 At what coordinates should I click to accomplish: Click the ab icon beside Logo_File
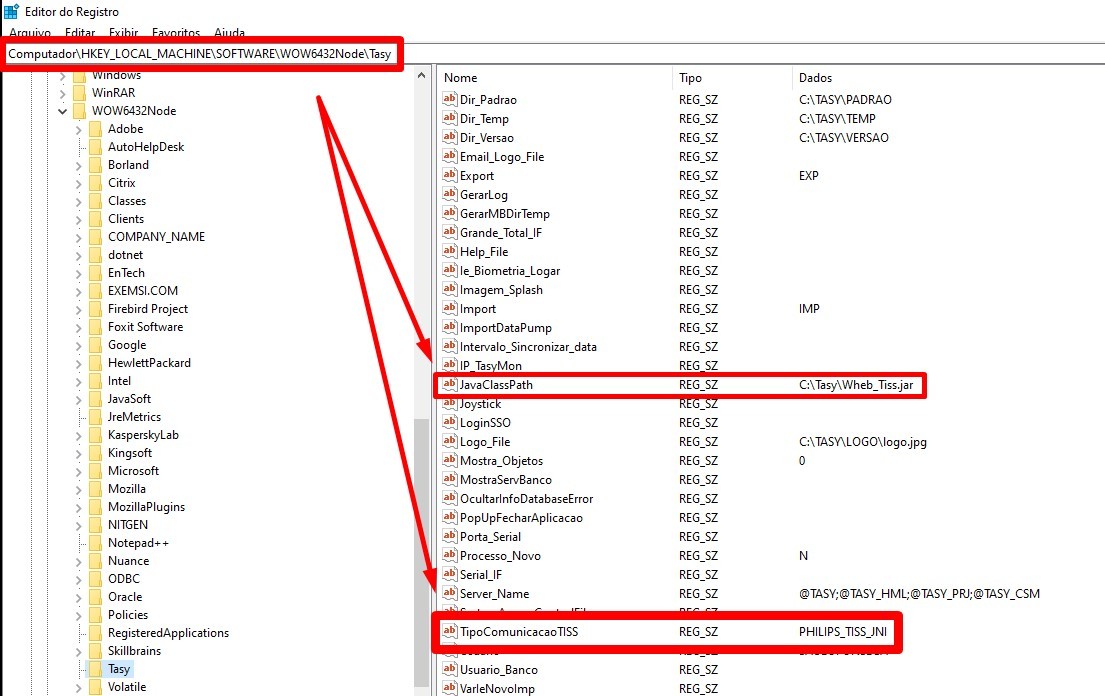pyautogui.click(x=452, y=441)
